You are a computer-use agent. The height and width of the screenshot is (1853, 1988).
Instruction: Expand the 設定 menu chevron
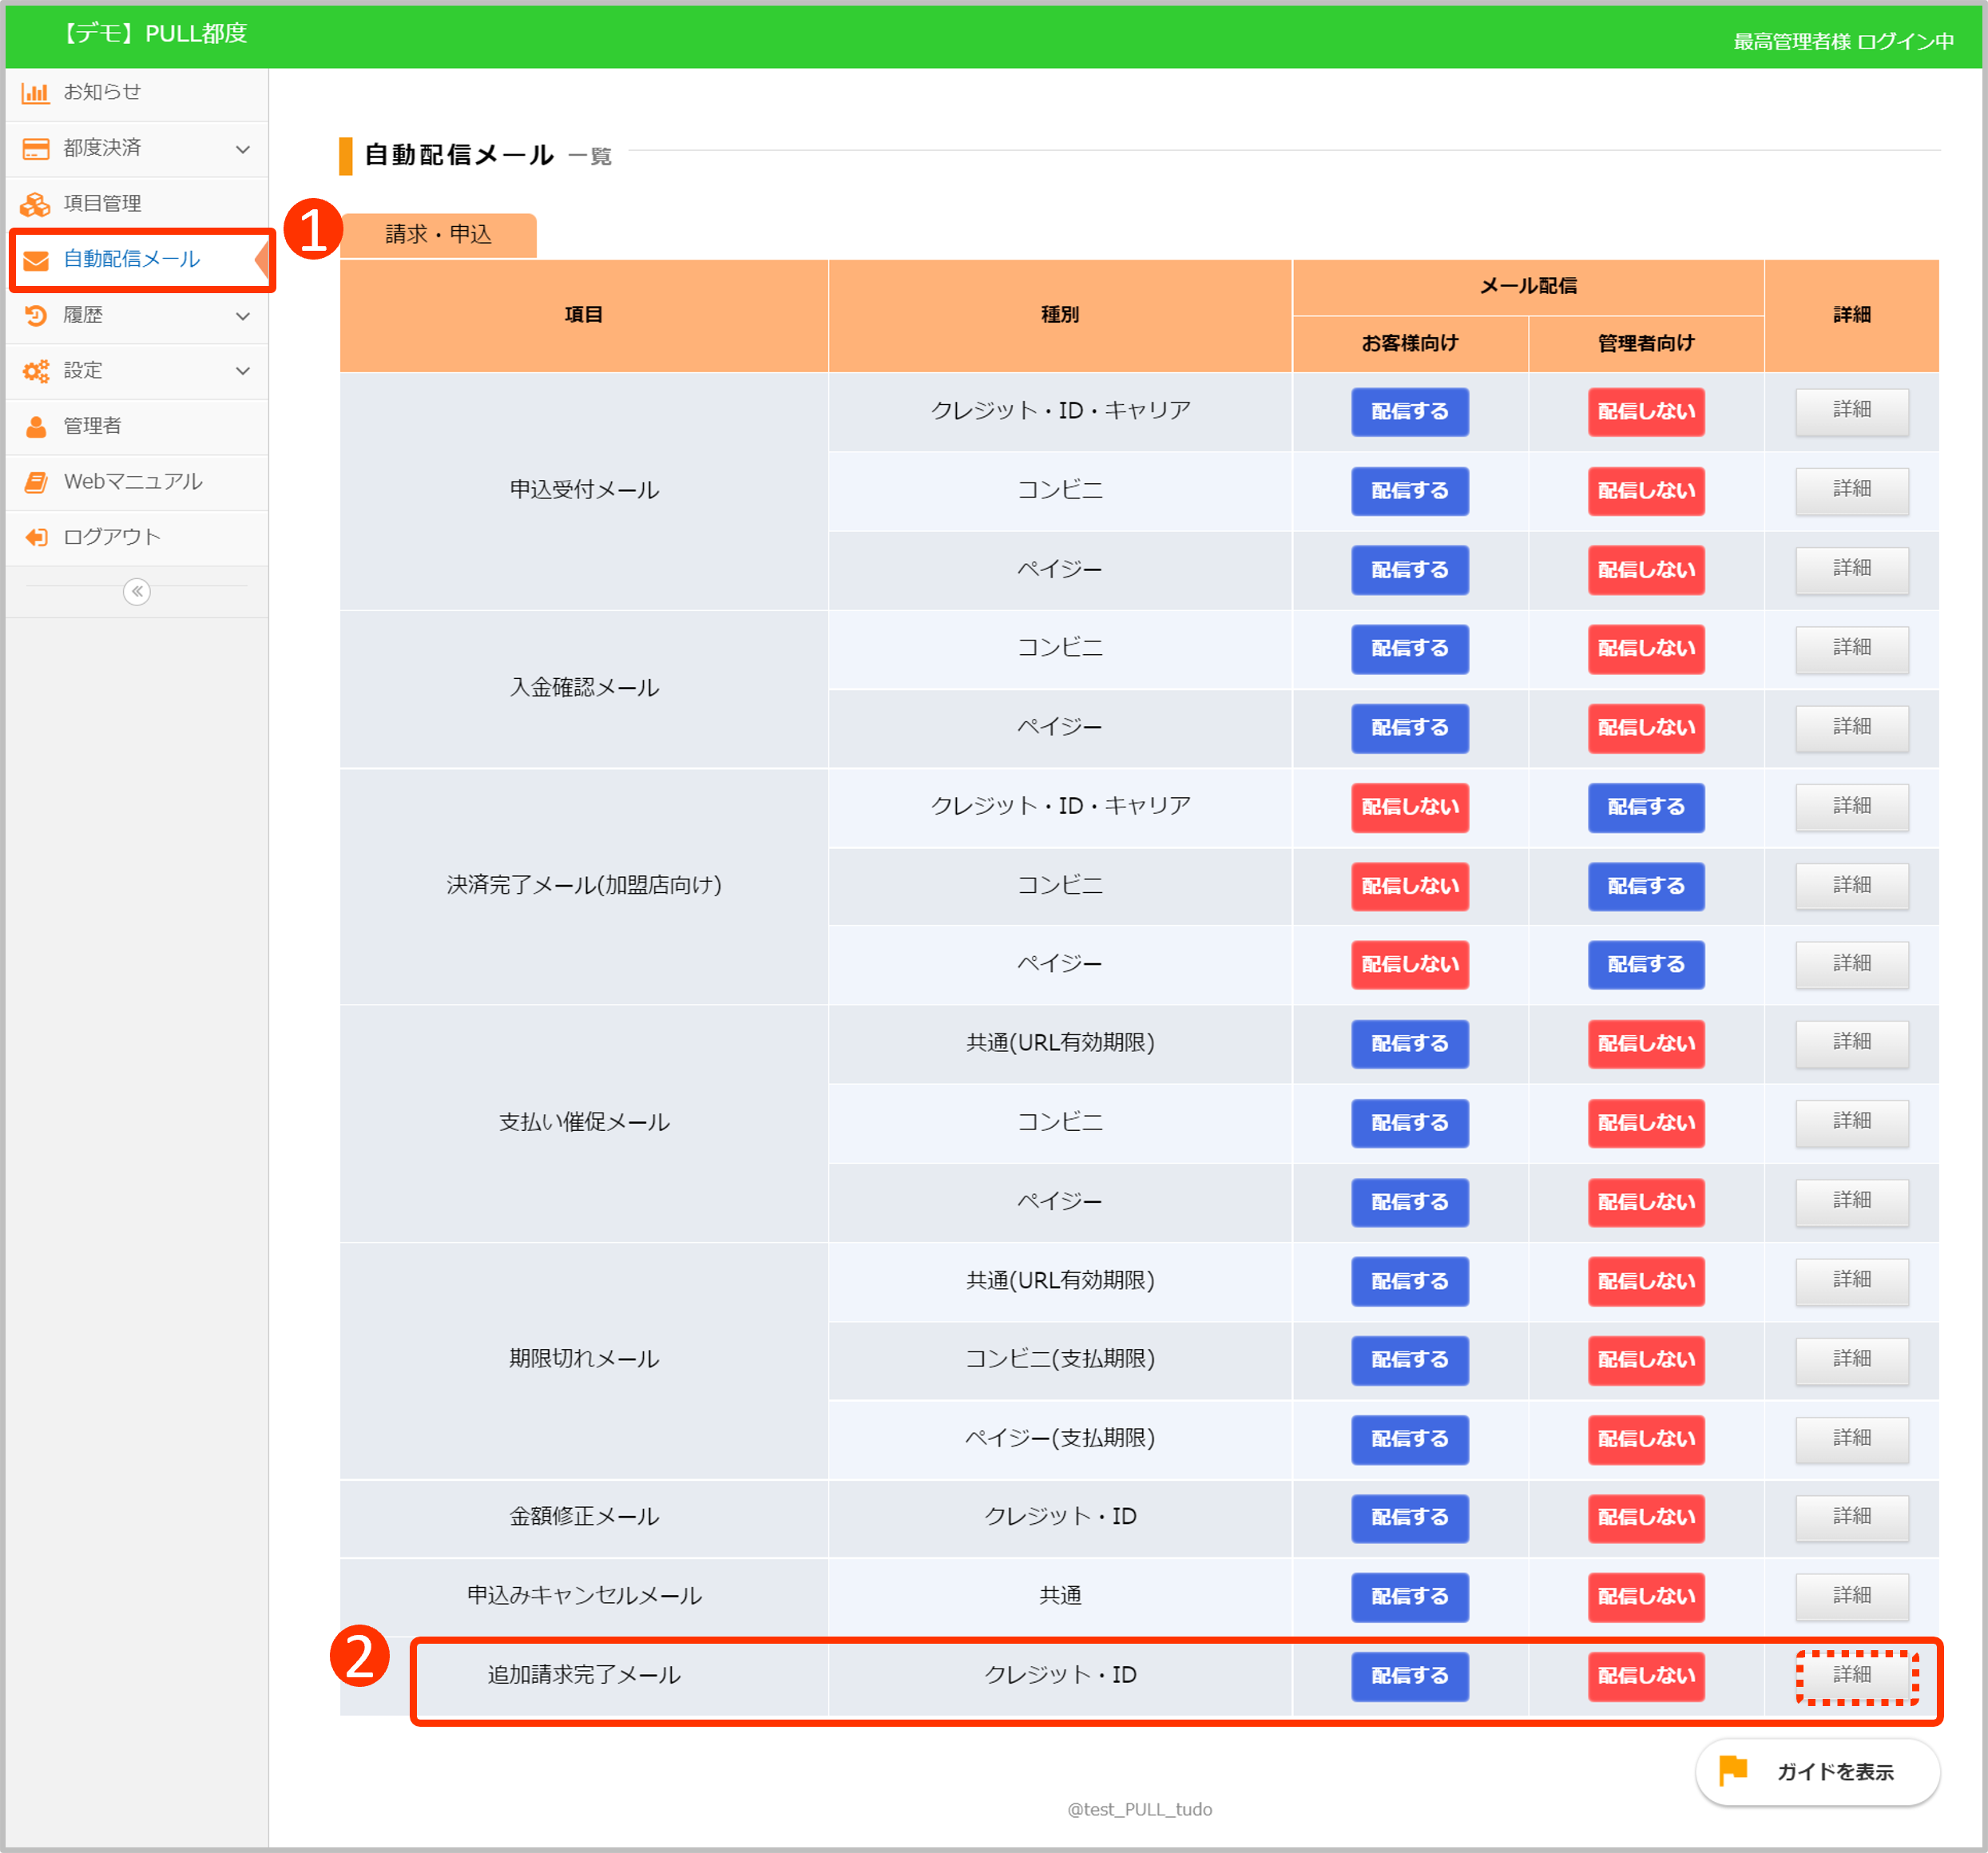(242, 371)
